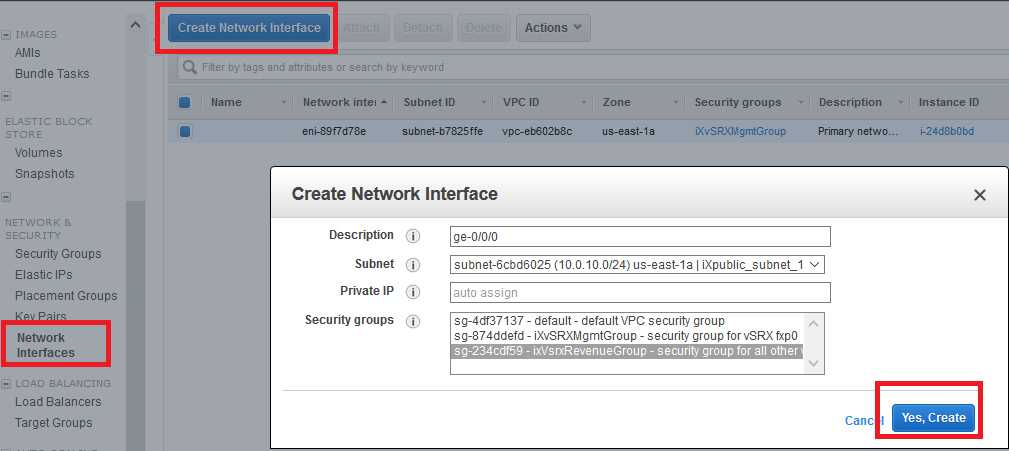Collapse the Images section in sidebar

pyautogui.click(x=6, y=34)
